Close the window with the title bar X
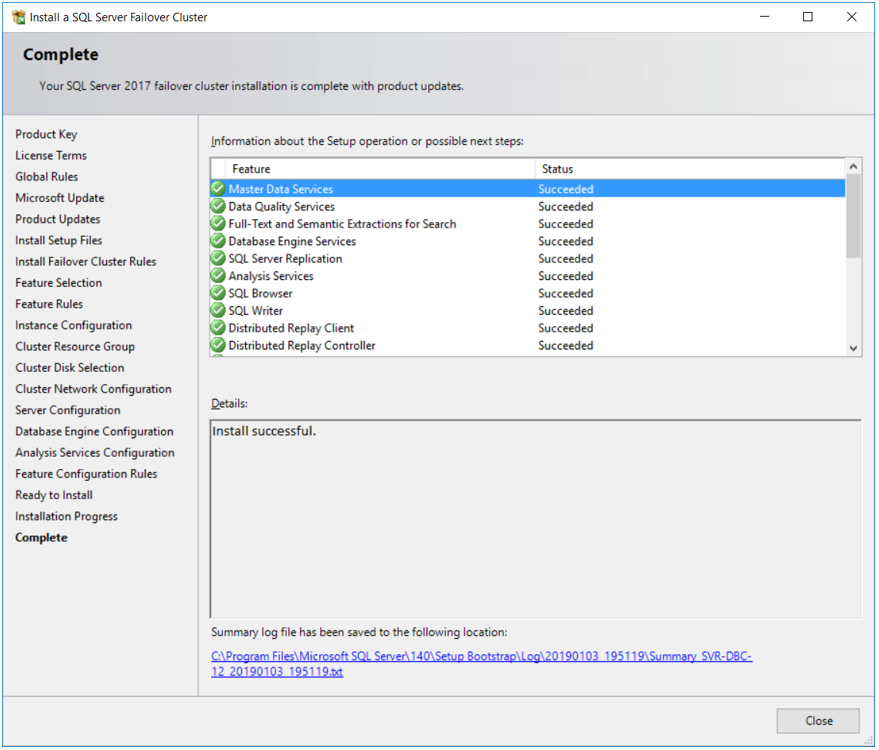879x750 pixels. coord(852,17)
